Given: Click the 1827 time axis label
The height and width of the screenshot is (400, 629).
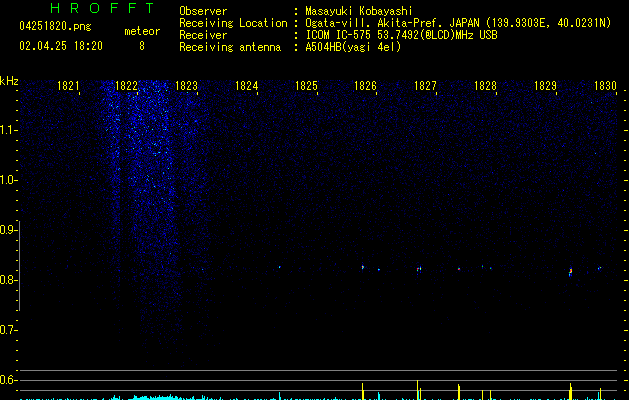Looking at the screenshot, I should [425, 86].
